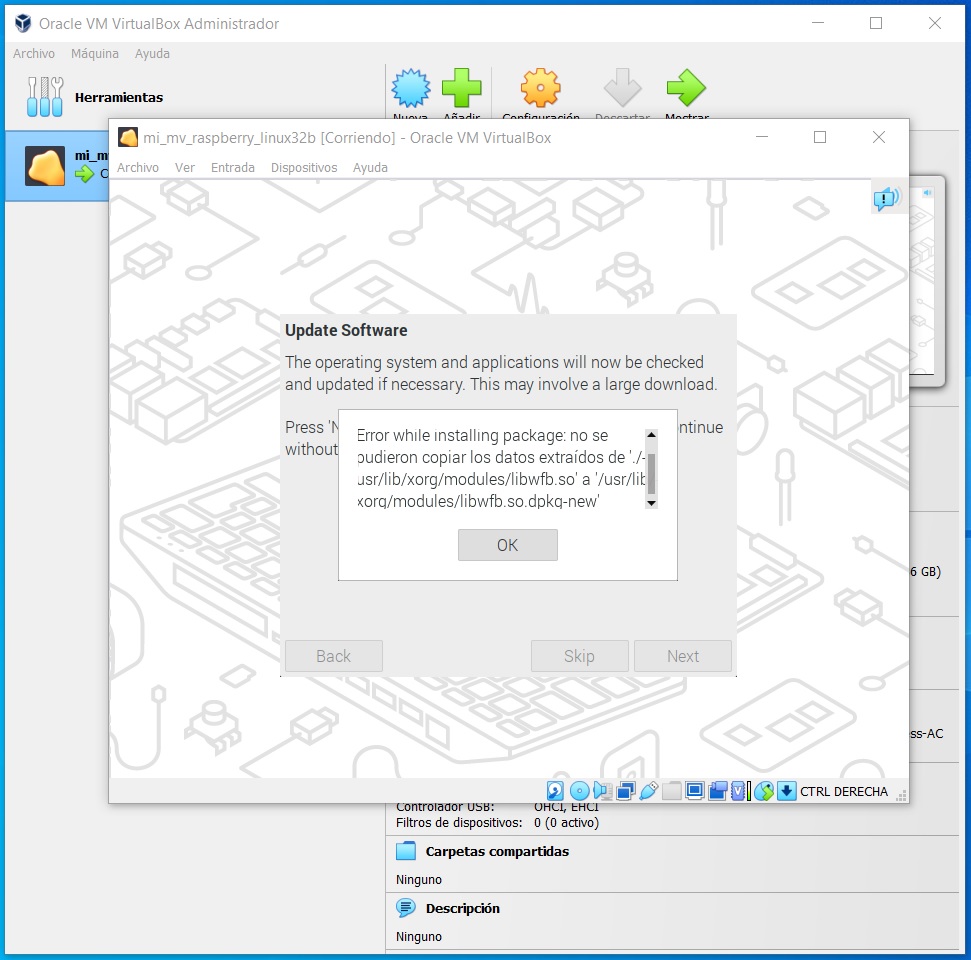Click the USB devices status icon
The image size is (971, 960).
point(648,791)
